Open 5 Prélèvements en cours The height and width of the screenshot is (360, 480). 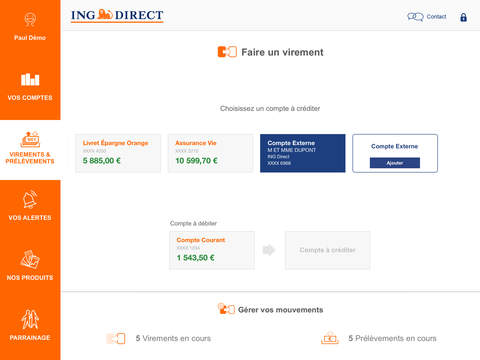[392, 338]
